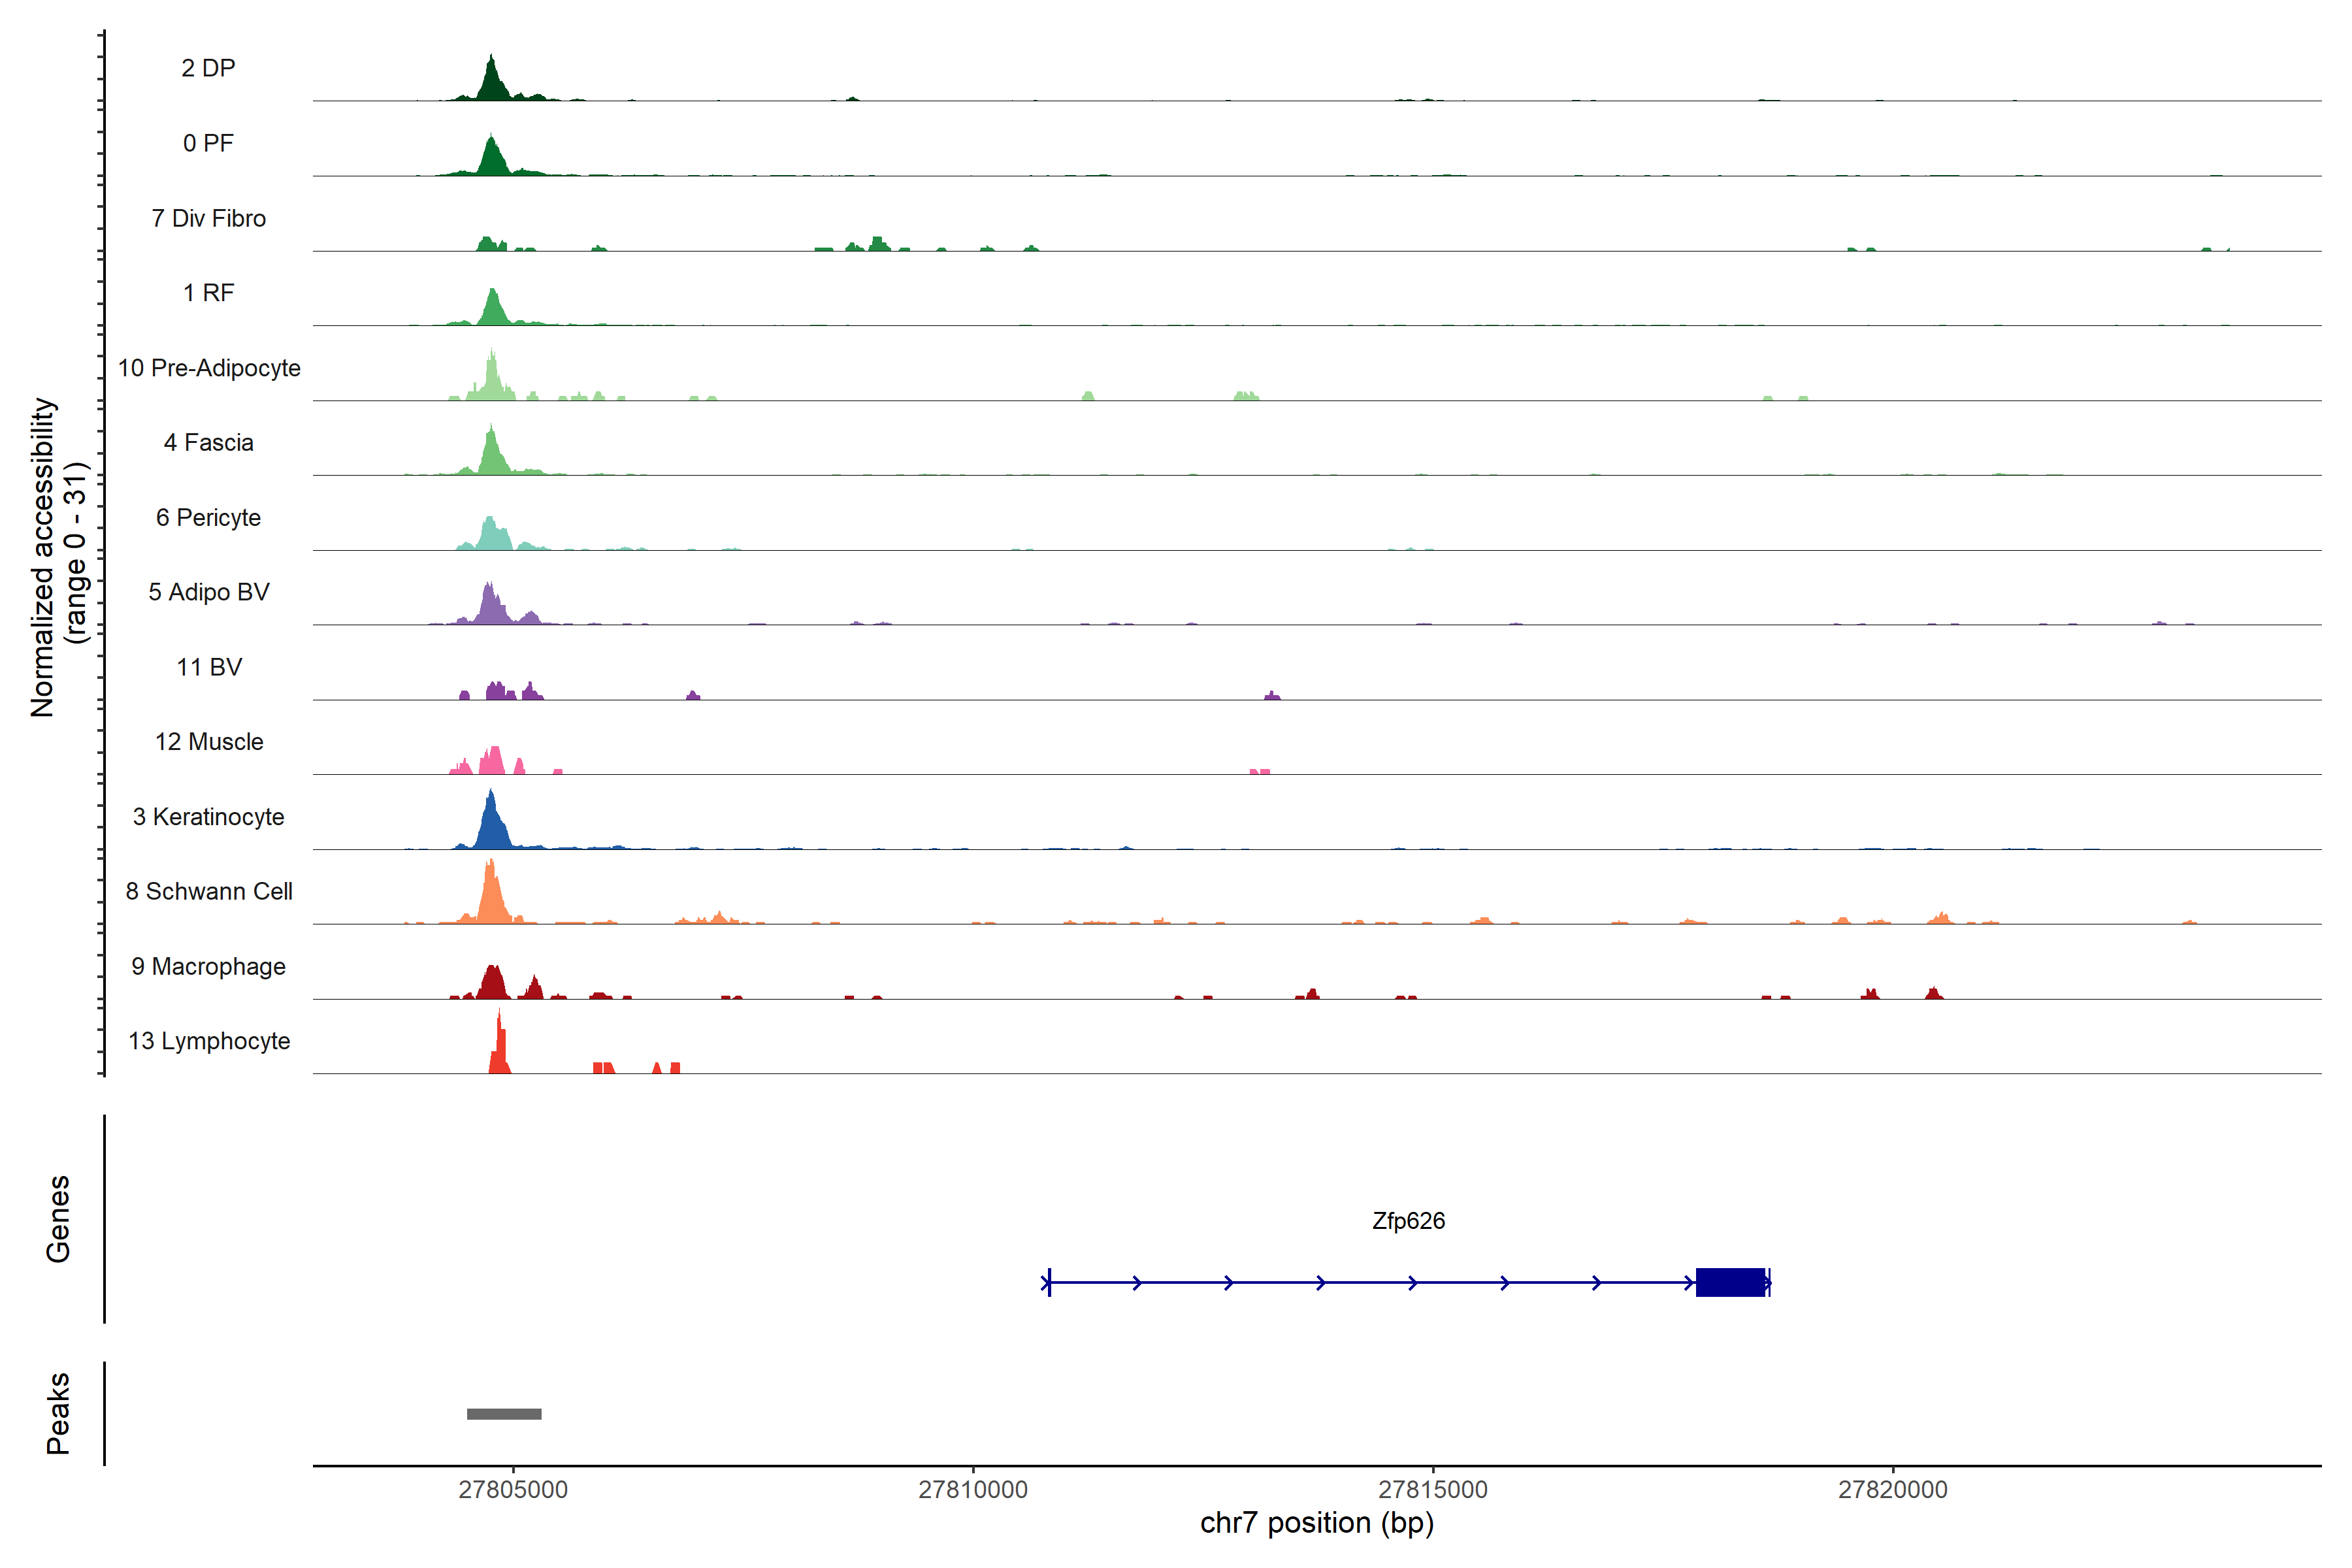Click the Zfp626 gene name

point(1408,1221)
